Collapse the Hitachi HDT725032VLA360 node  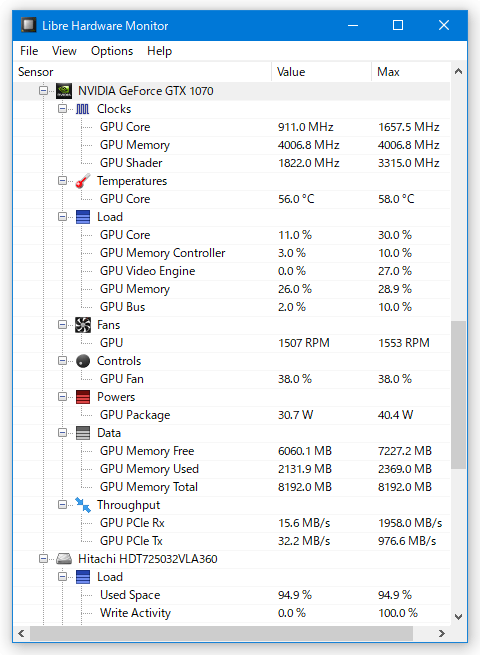(43, 558)
